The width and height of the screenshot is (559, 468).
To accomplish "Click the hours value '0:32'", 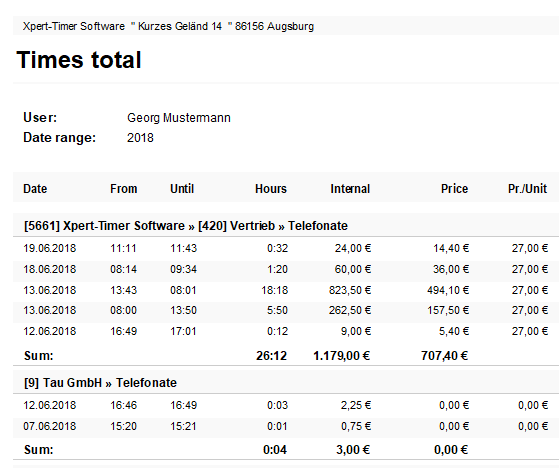I will pyautogui.click(x=277, y=248).
